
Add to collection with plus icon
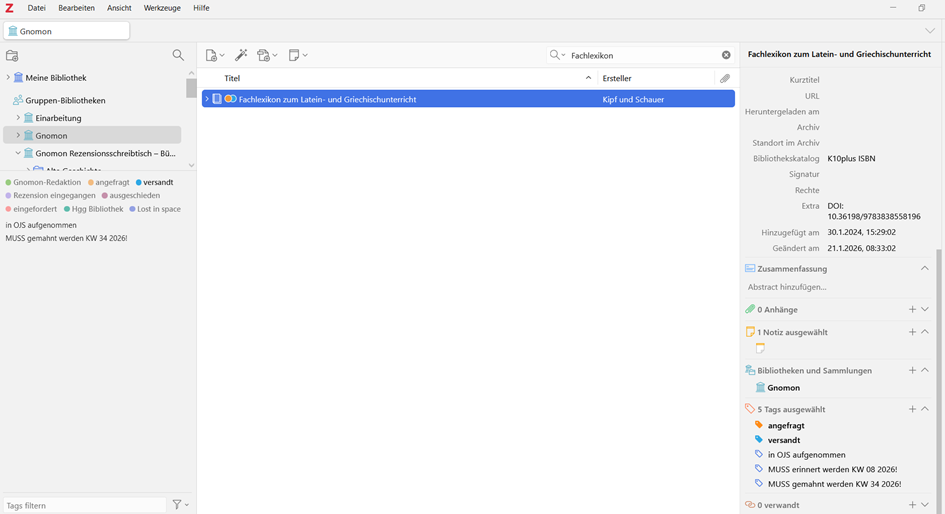[912, 370]
